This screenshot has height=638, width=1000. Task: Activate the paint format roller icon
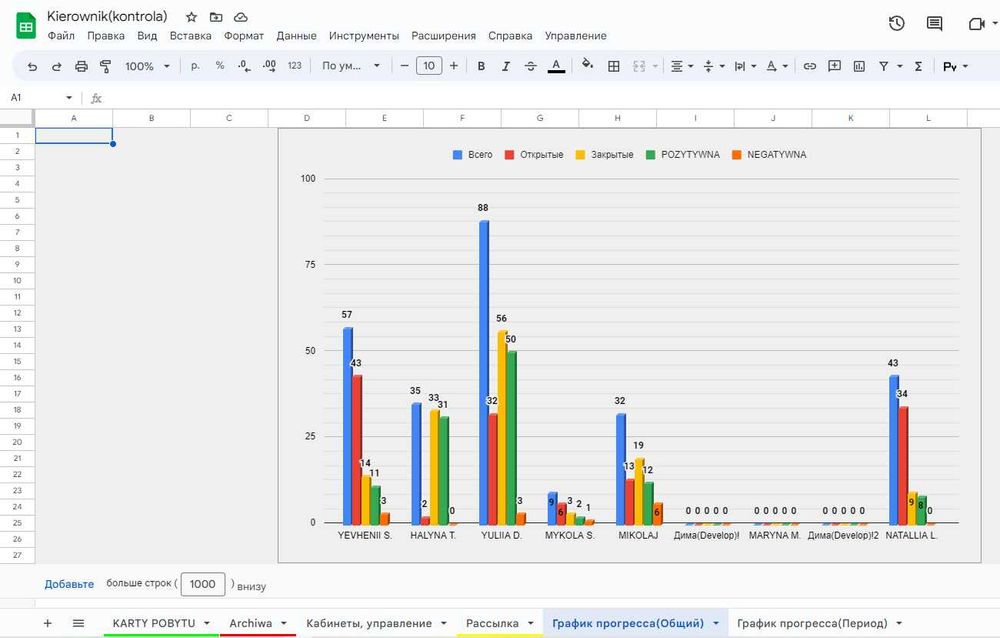click(105, 66)
